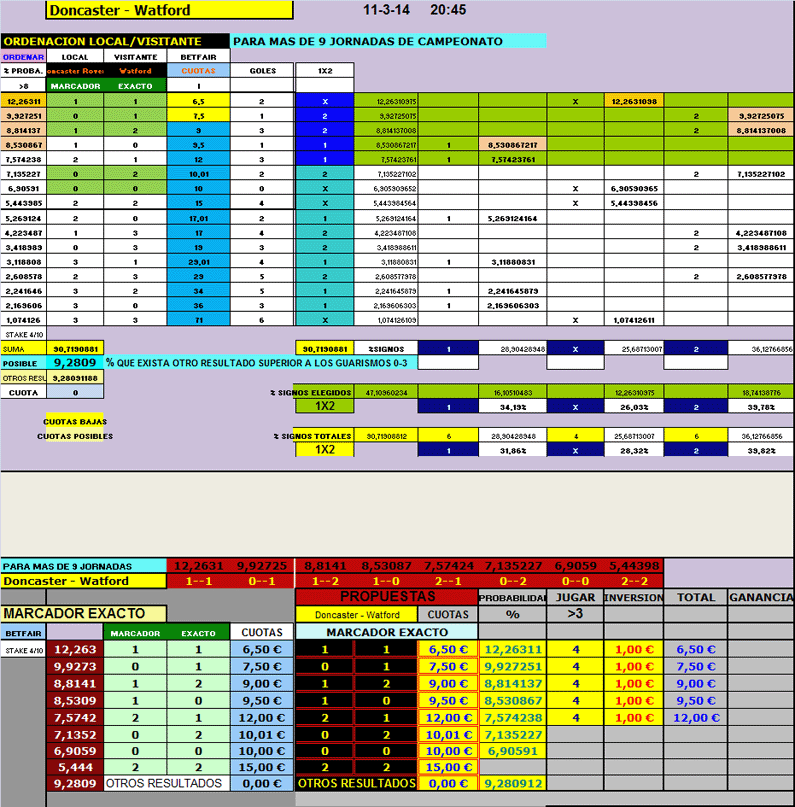Select the POSIBLE label cell
795x807 pixels.
[x=23, y=363]
